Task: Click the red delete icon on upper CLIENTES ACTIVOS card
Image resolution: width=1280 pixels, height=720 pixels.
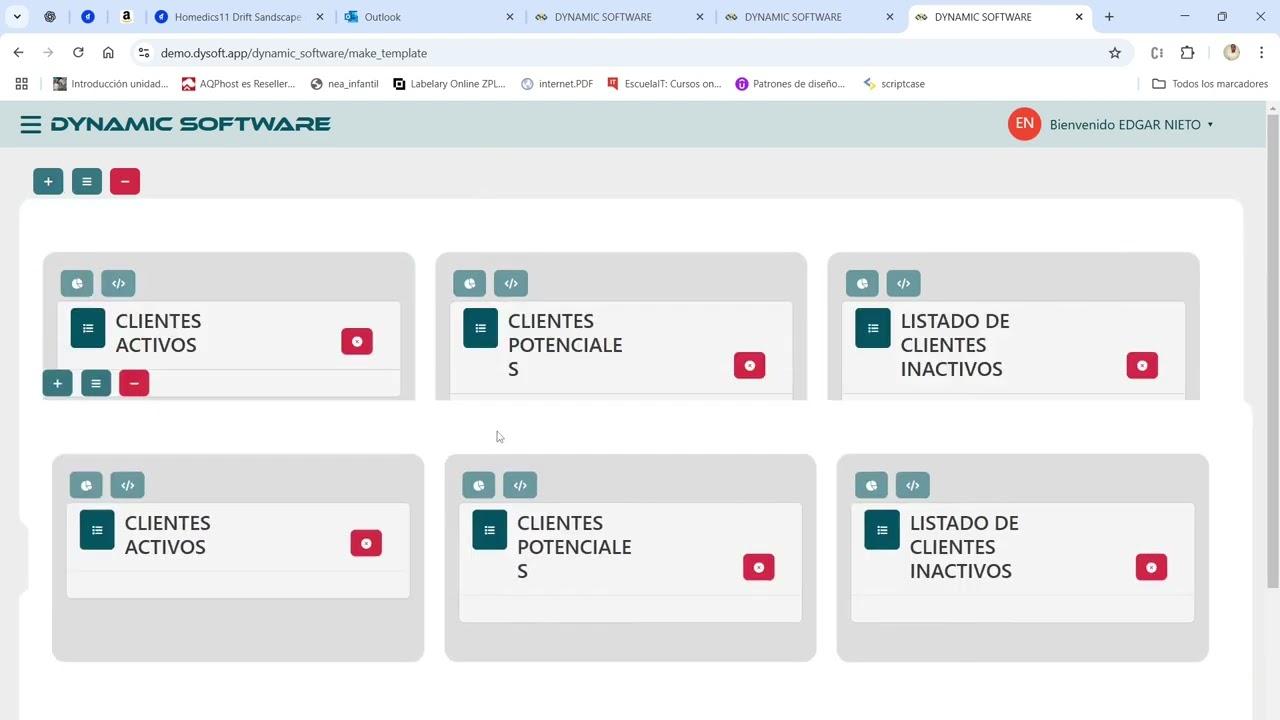Action: click(357, 341)
